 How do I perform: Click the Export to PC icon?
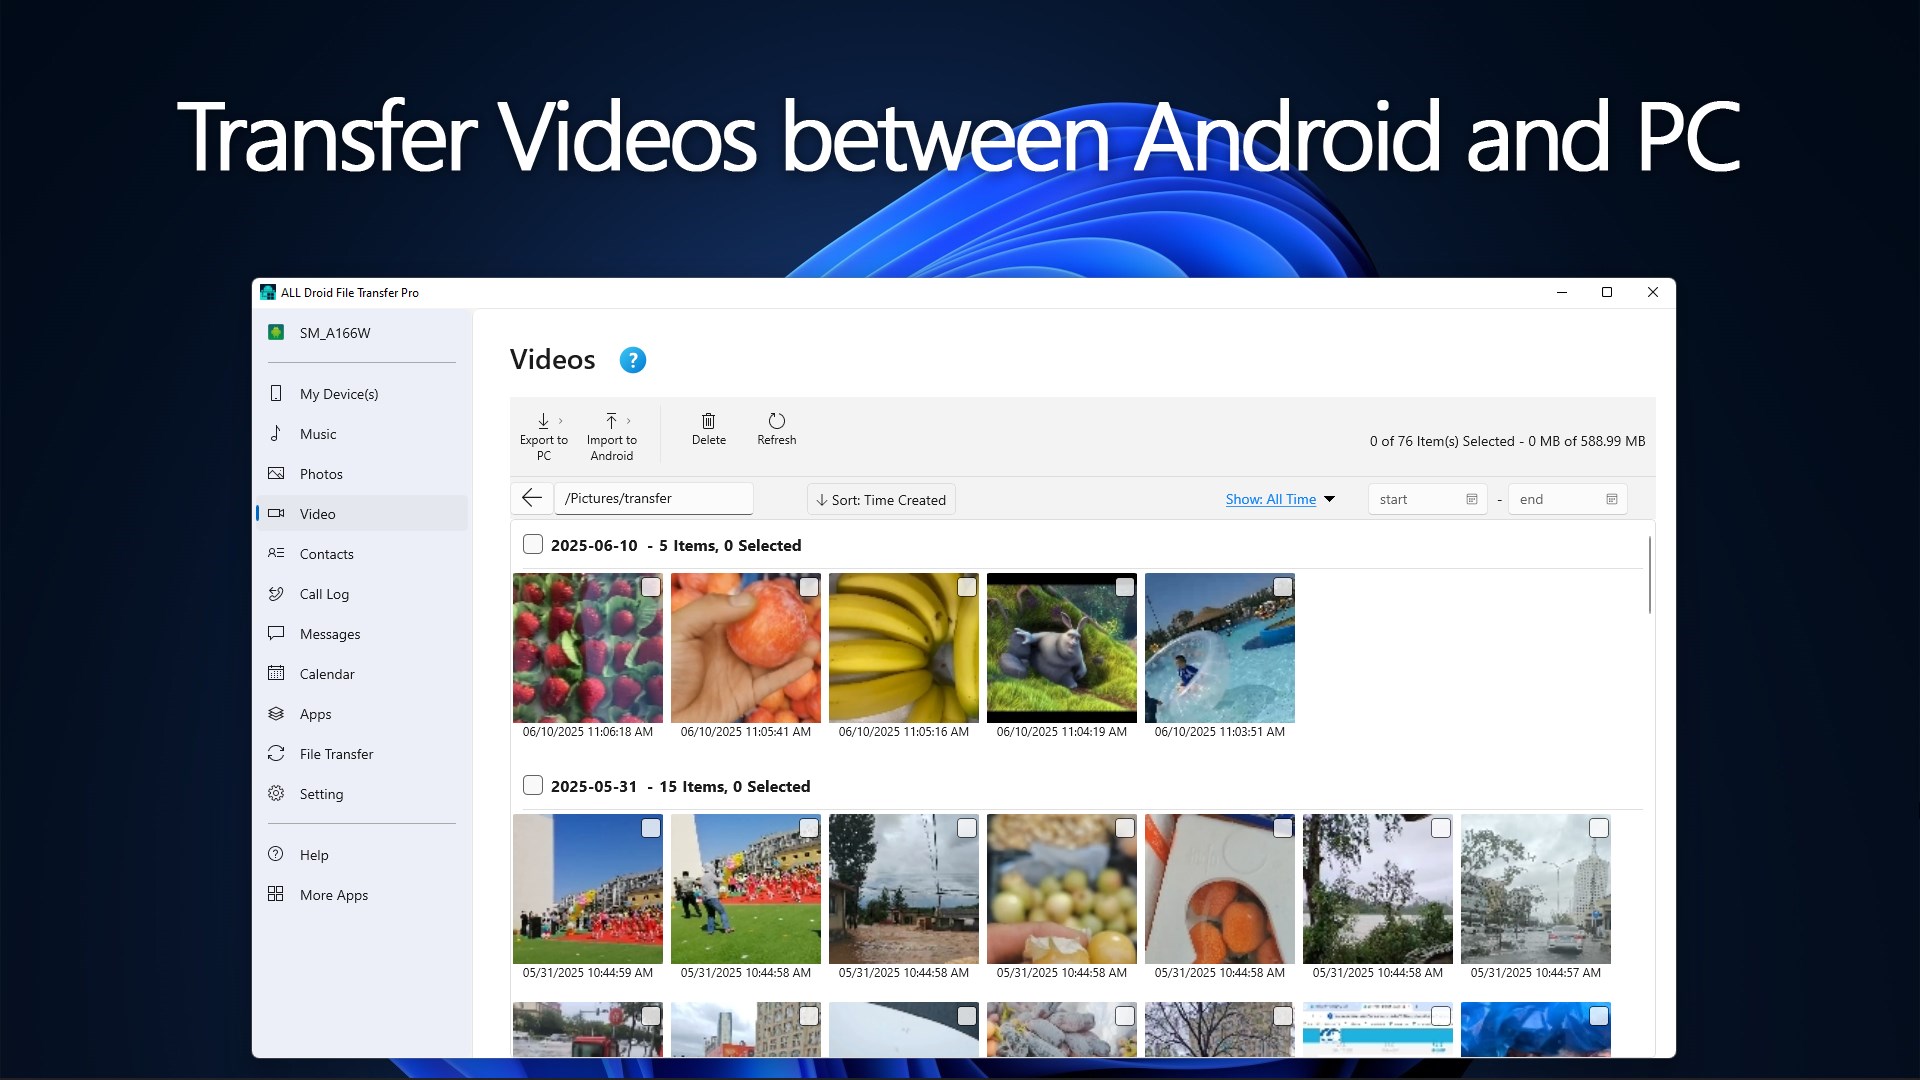[543, 421]
